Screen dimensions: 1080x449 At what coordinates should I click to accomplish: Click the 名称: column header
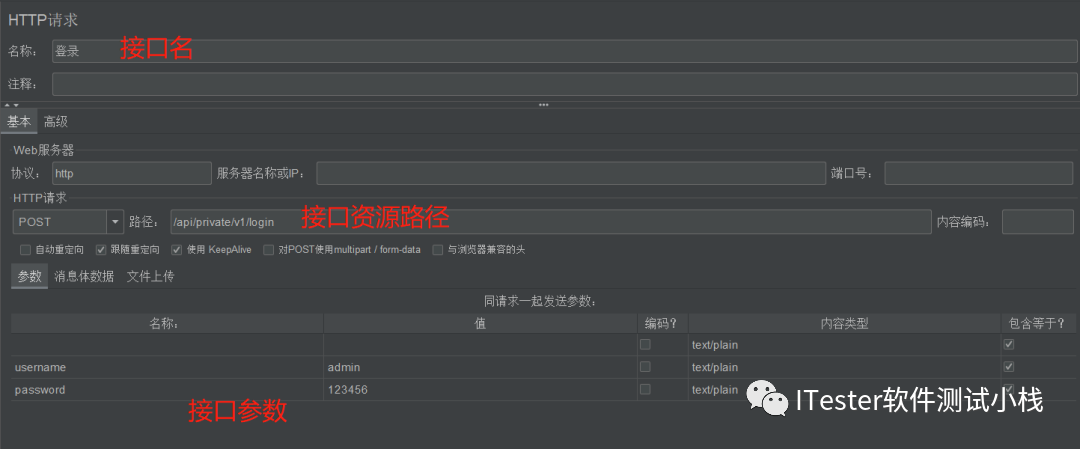coord(167,324)
